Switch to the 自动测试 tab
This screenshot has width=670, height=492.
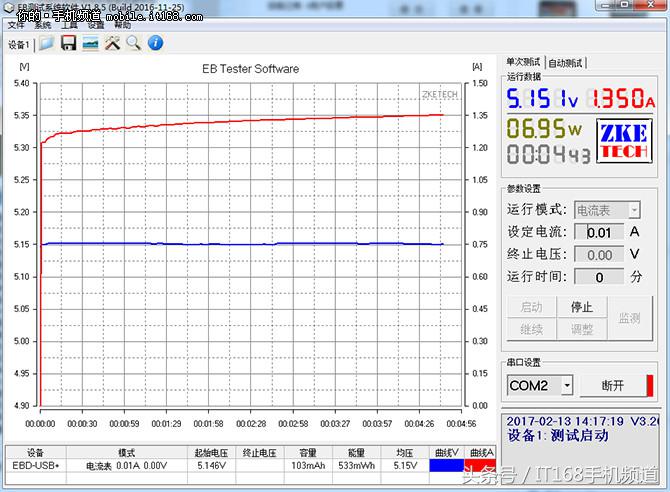[566, 63]
